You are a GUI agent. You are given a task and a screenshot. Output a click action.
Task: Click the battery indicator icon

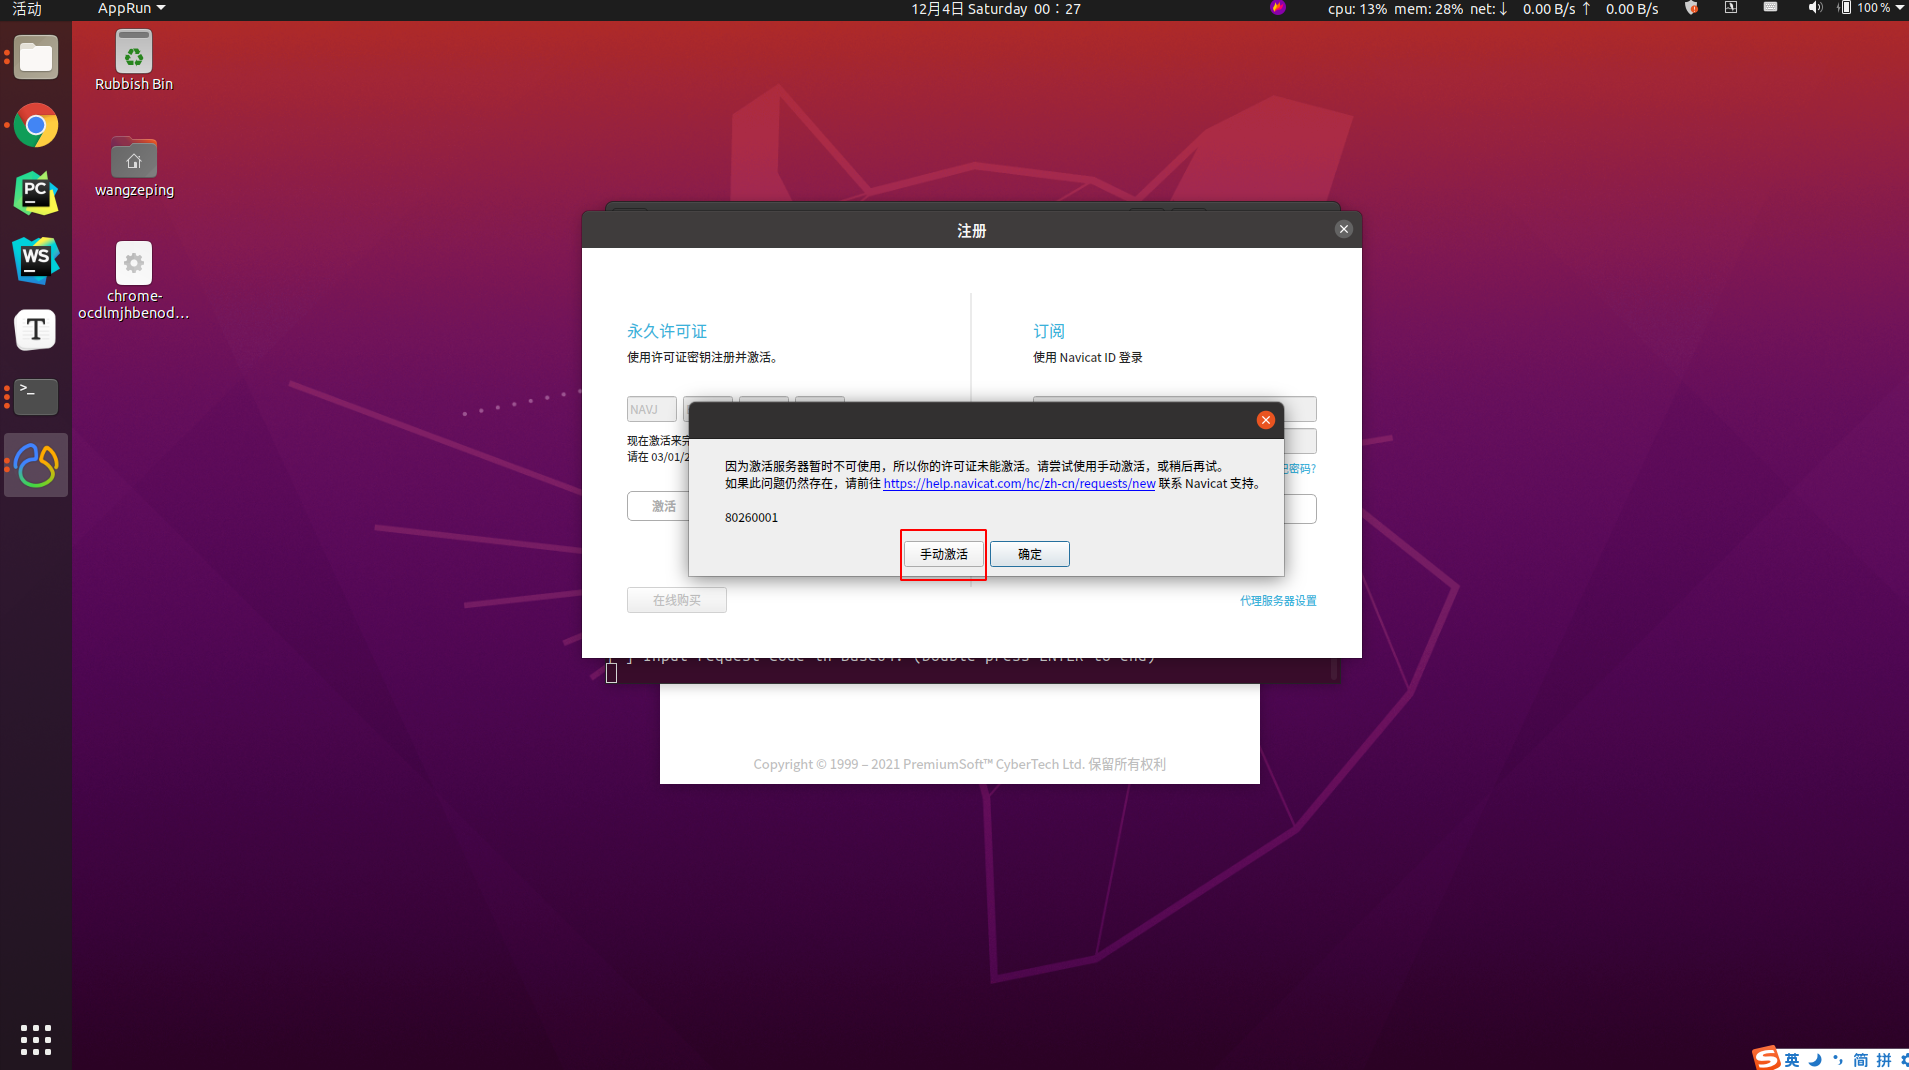click(x=1845, y=8)
